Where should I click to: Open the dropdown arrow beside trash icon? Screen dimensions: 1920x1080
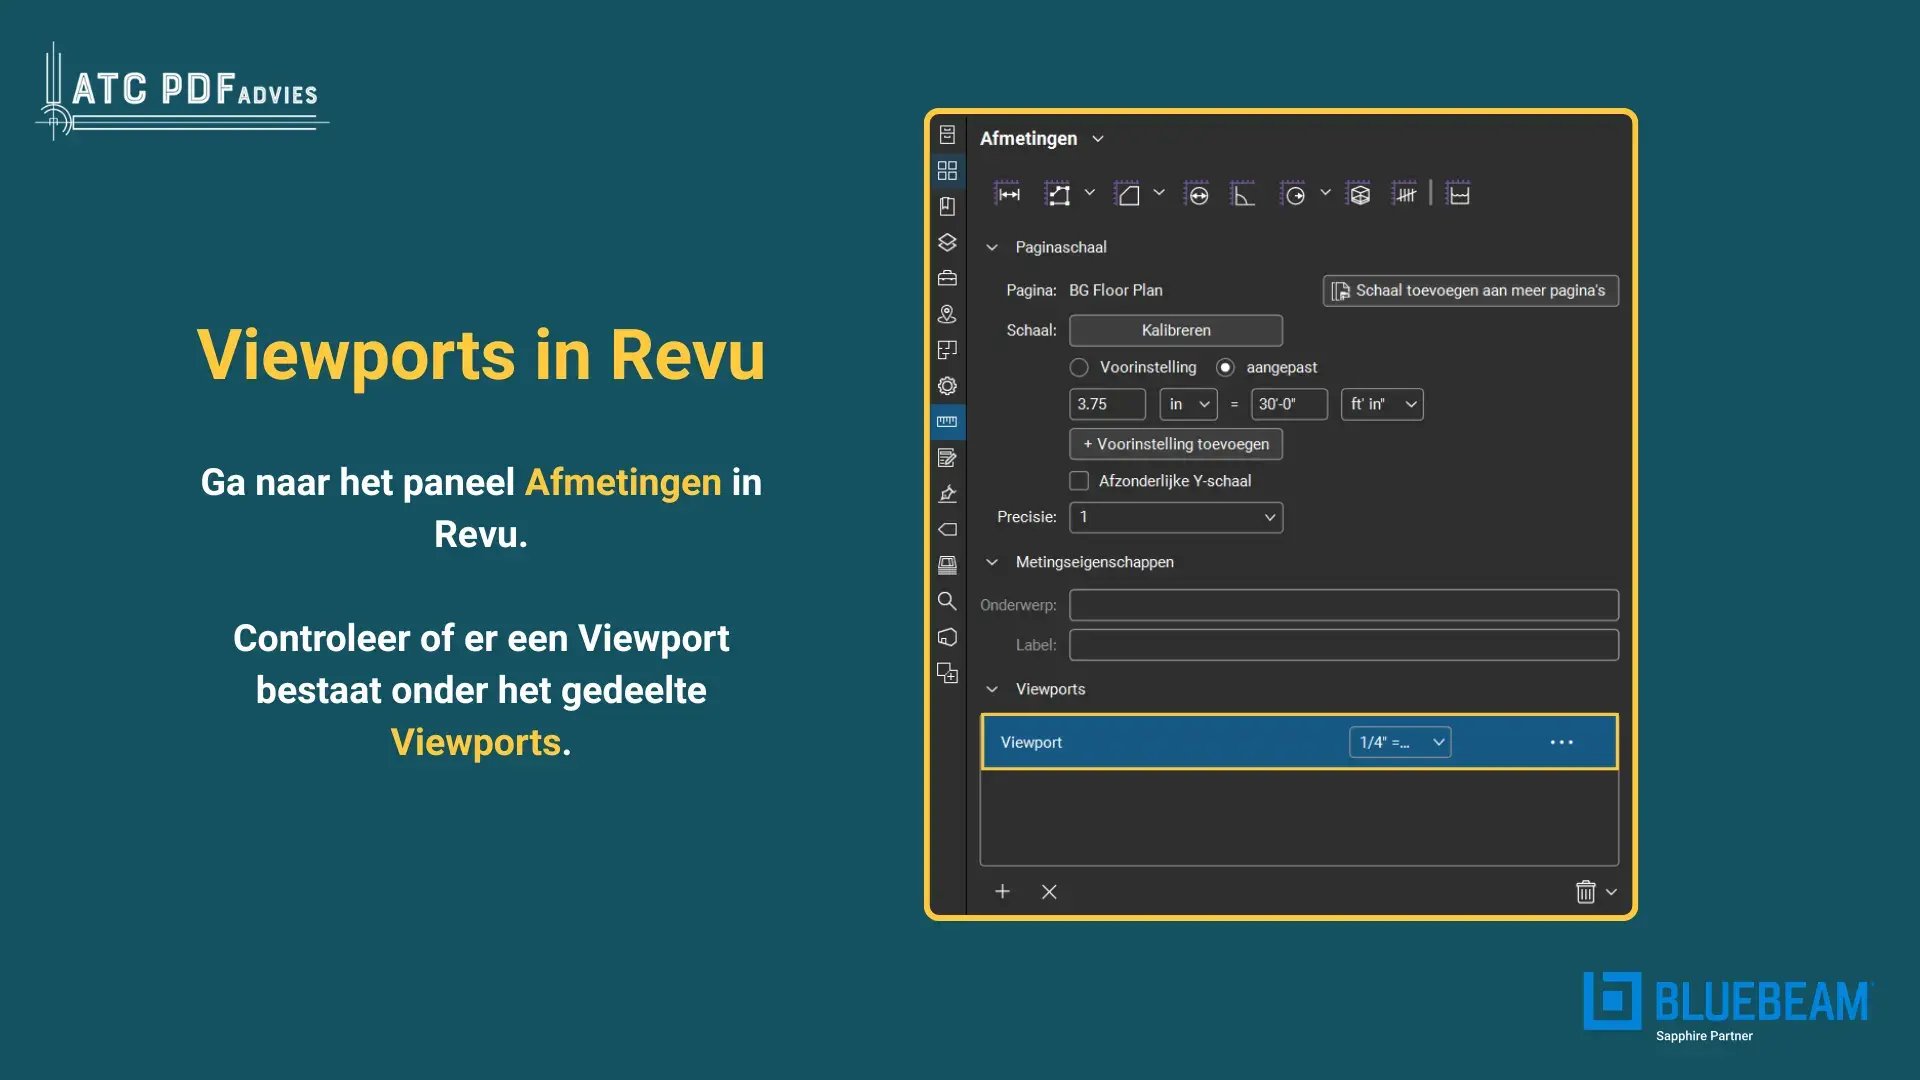[x=1611, y=891]
